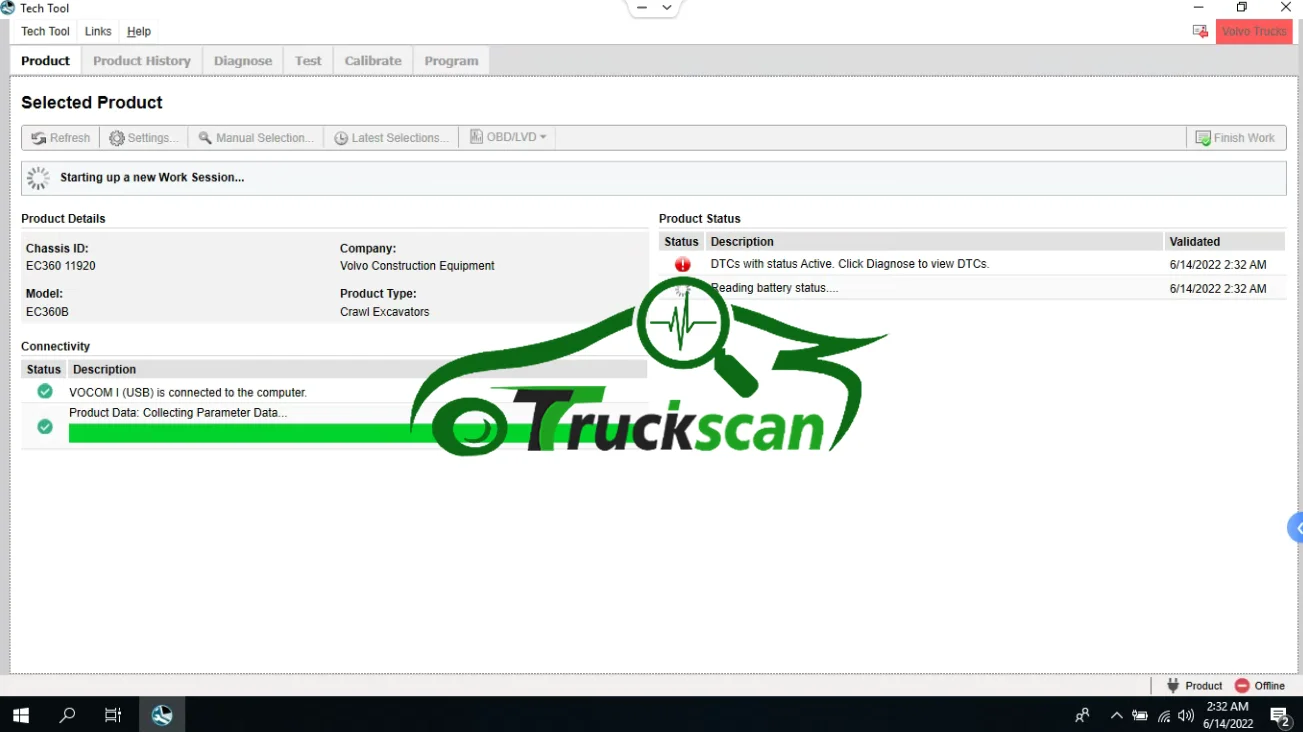Open the Tech Tool menu
This screenshot has width=1303, height=732.
tap(46, 32)
